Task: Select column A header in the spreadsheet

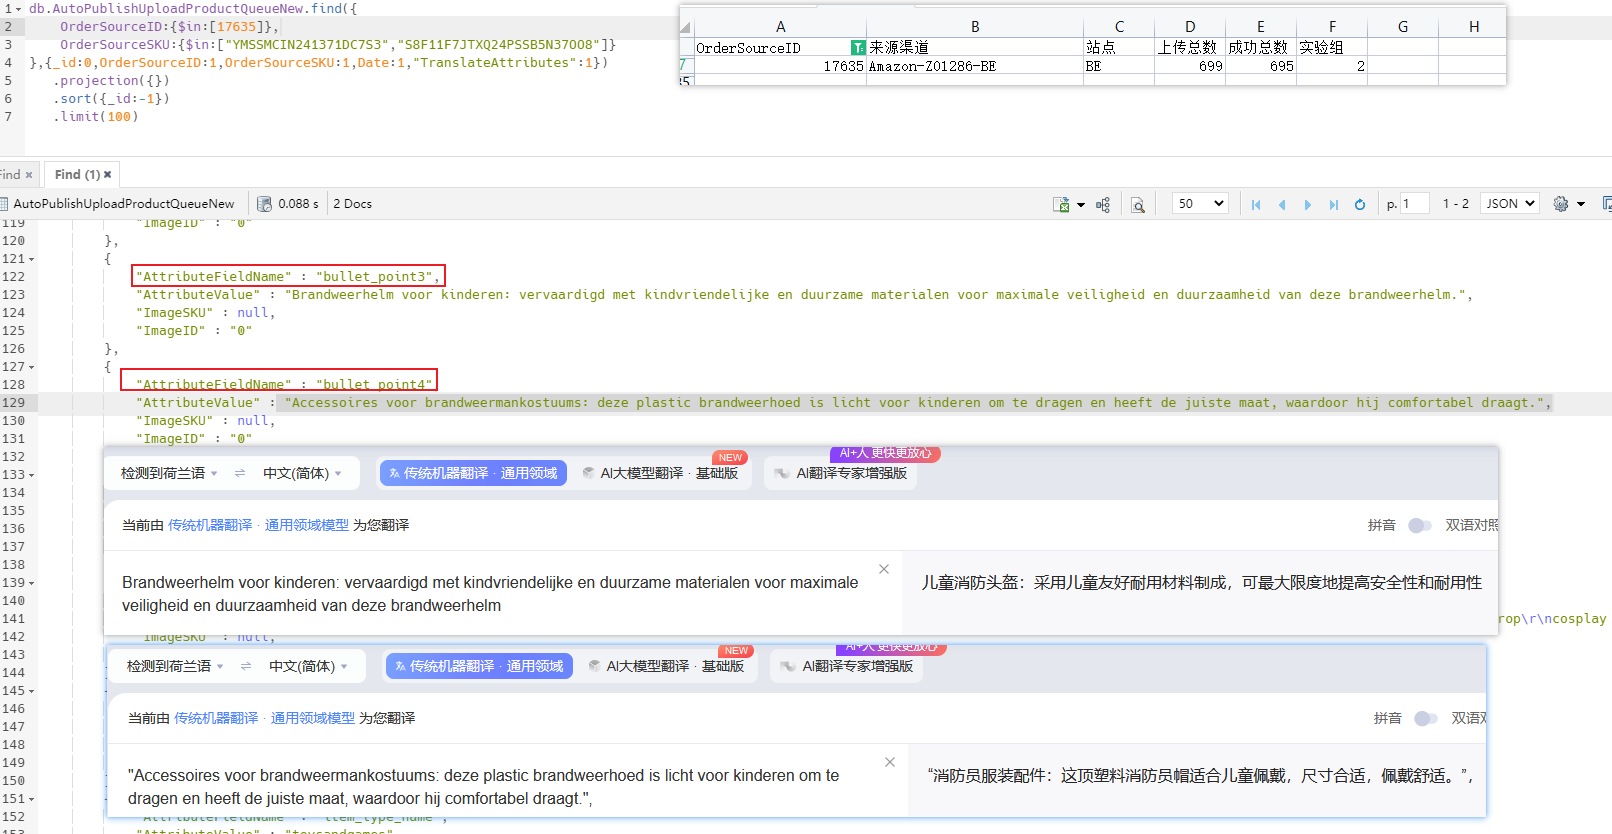Action: tap(780, 27)
